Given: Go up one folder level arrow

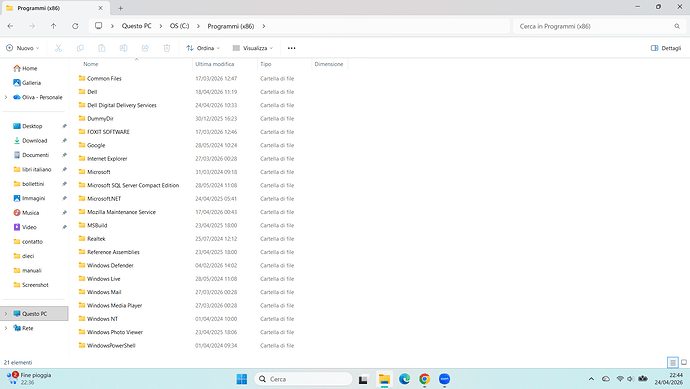Looking at the screenshot, I should pyautogui.click(x=53, y=26).
